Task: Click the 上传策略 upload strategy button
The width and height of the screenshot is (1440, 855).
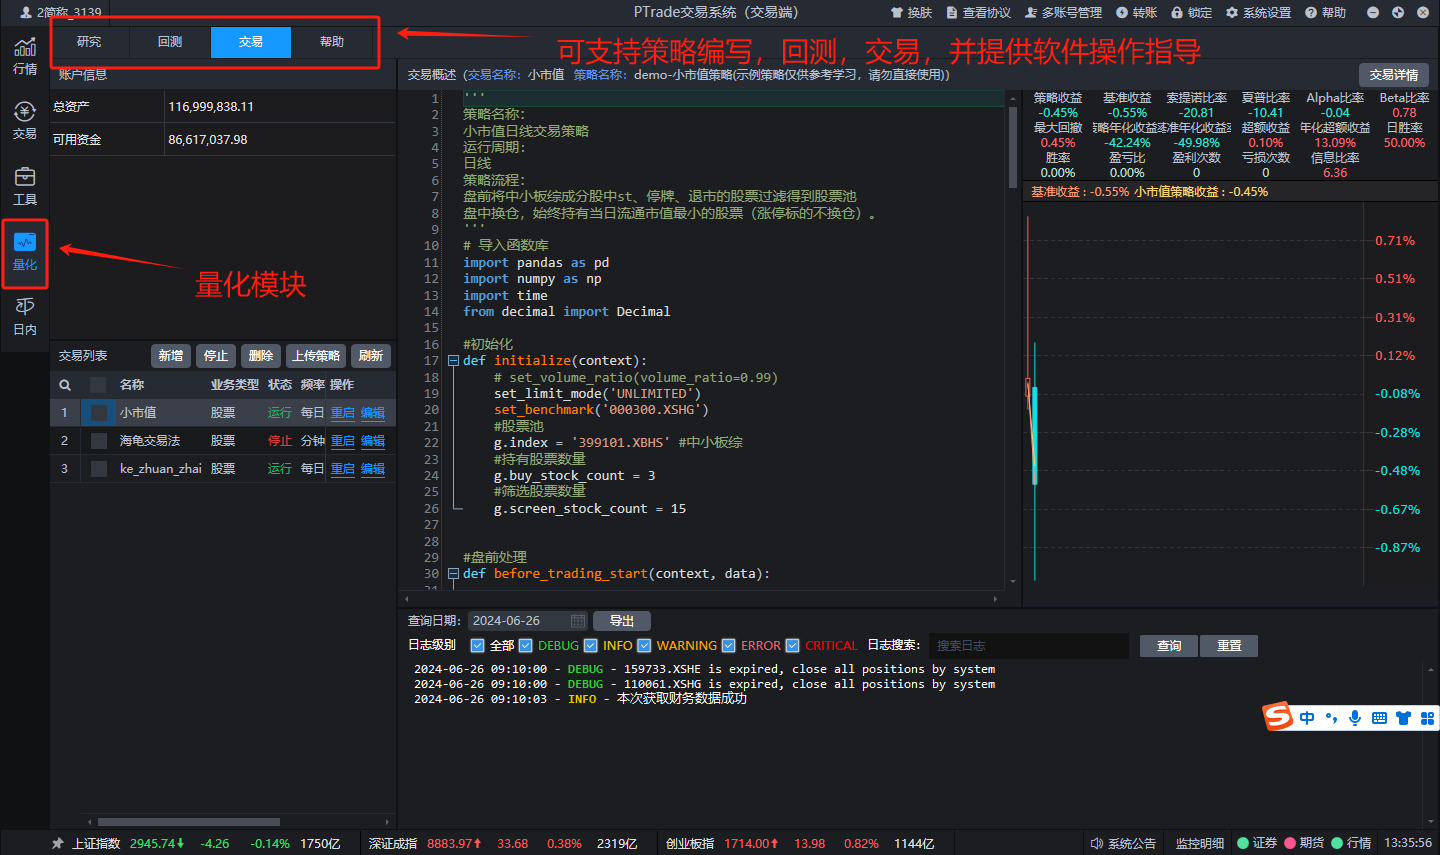Action: point(316,356)
